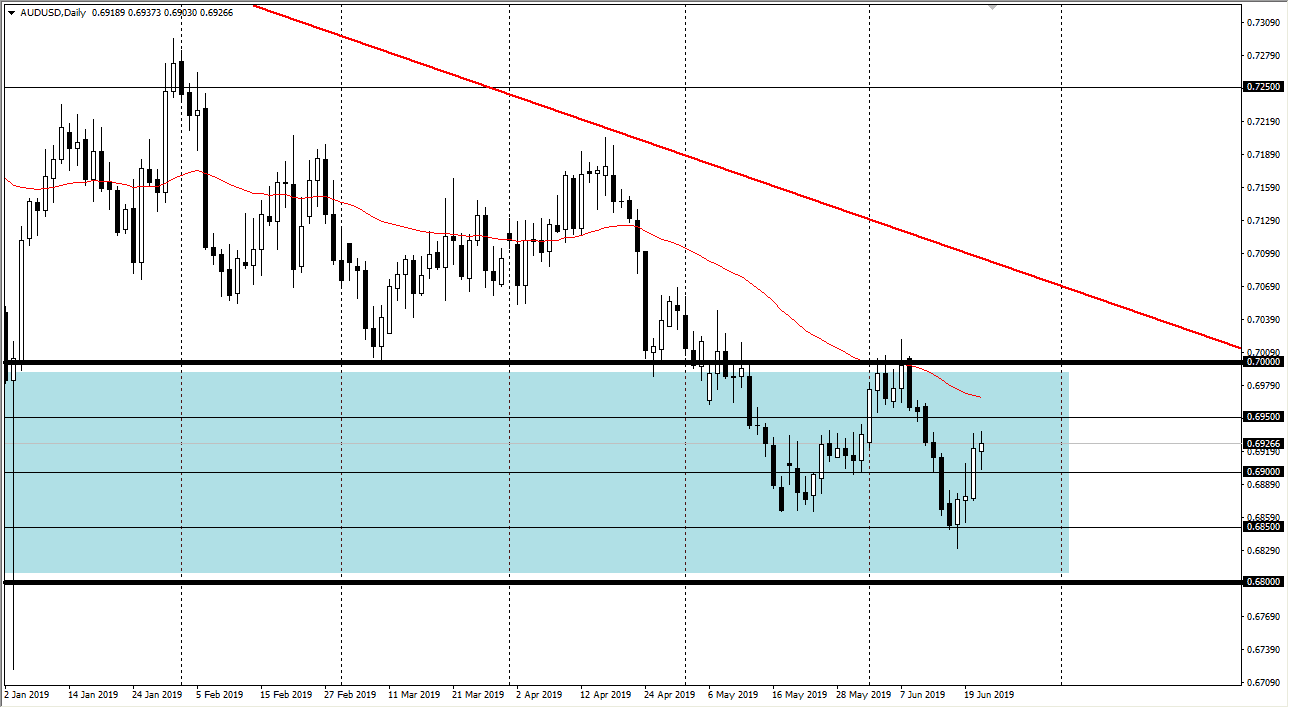Image resolution: width=1289 pixels, height=708 pixels.
Task: Click the 21 Mar 2019 date label
Action: (477, 694)
